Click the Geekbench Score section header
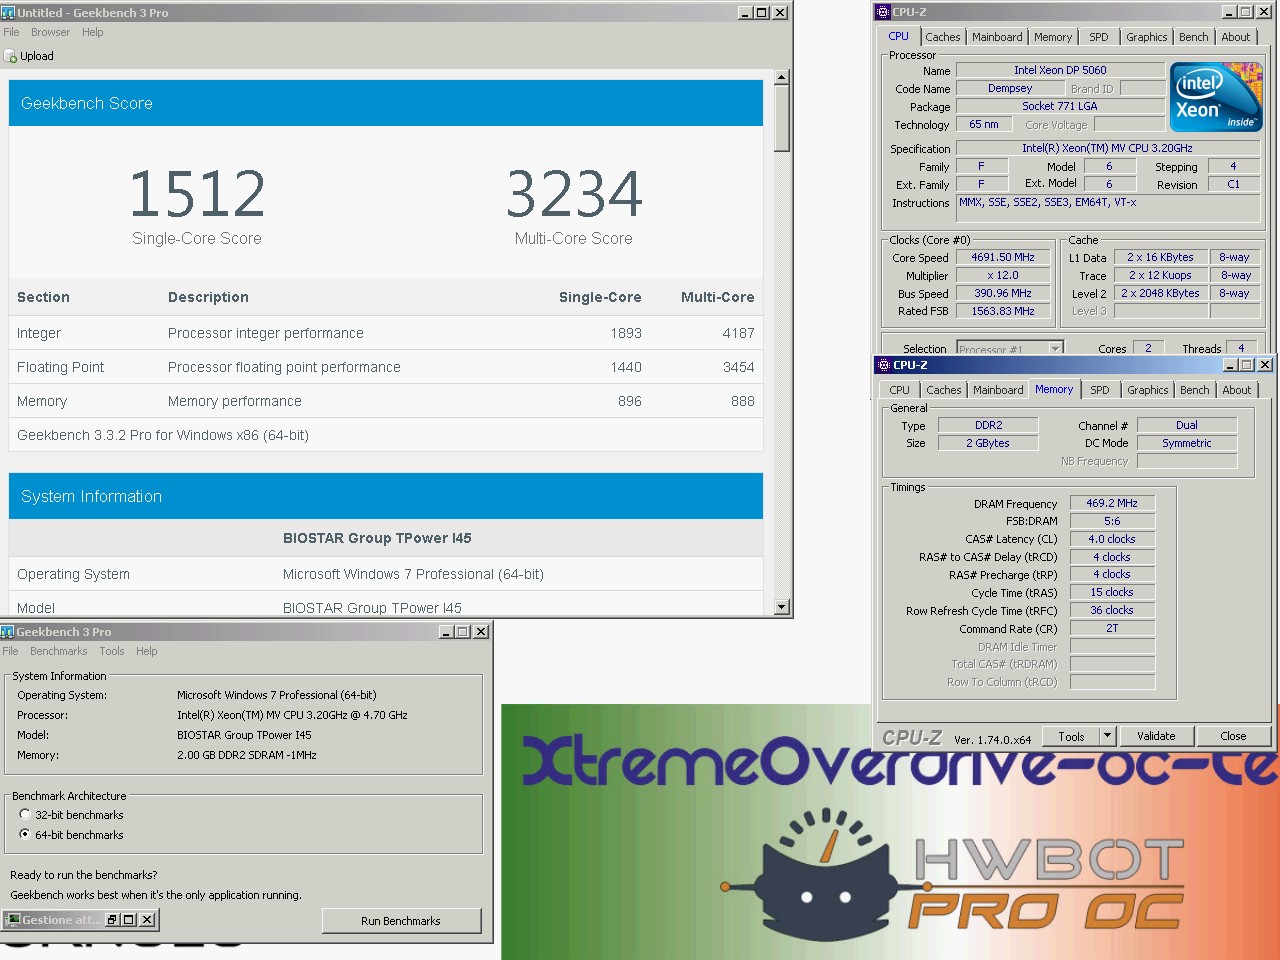 [386, 103]
